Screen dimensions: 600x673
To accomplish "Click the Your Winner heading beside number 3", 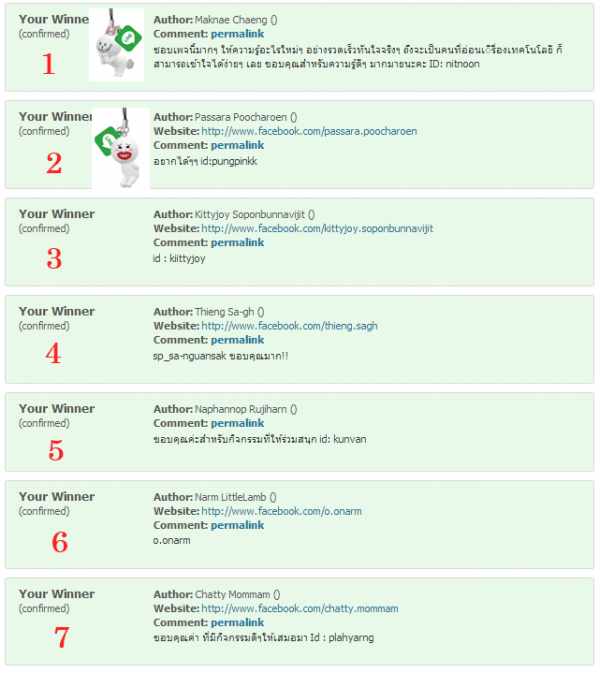I will pyautogui.click(x=56, y=214).
